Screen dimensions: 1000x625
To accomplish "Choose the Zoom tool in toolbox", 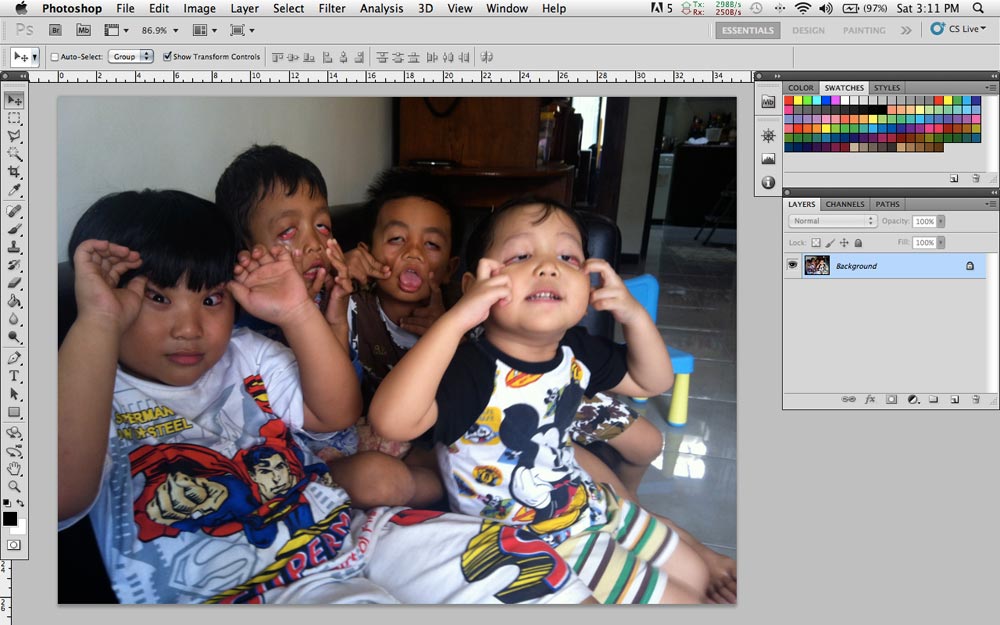I will point(14,486).
